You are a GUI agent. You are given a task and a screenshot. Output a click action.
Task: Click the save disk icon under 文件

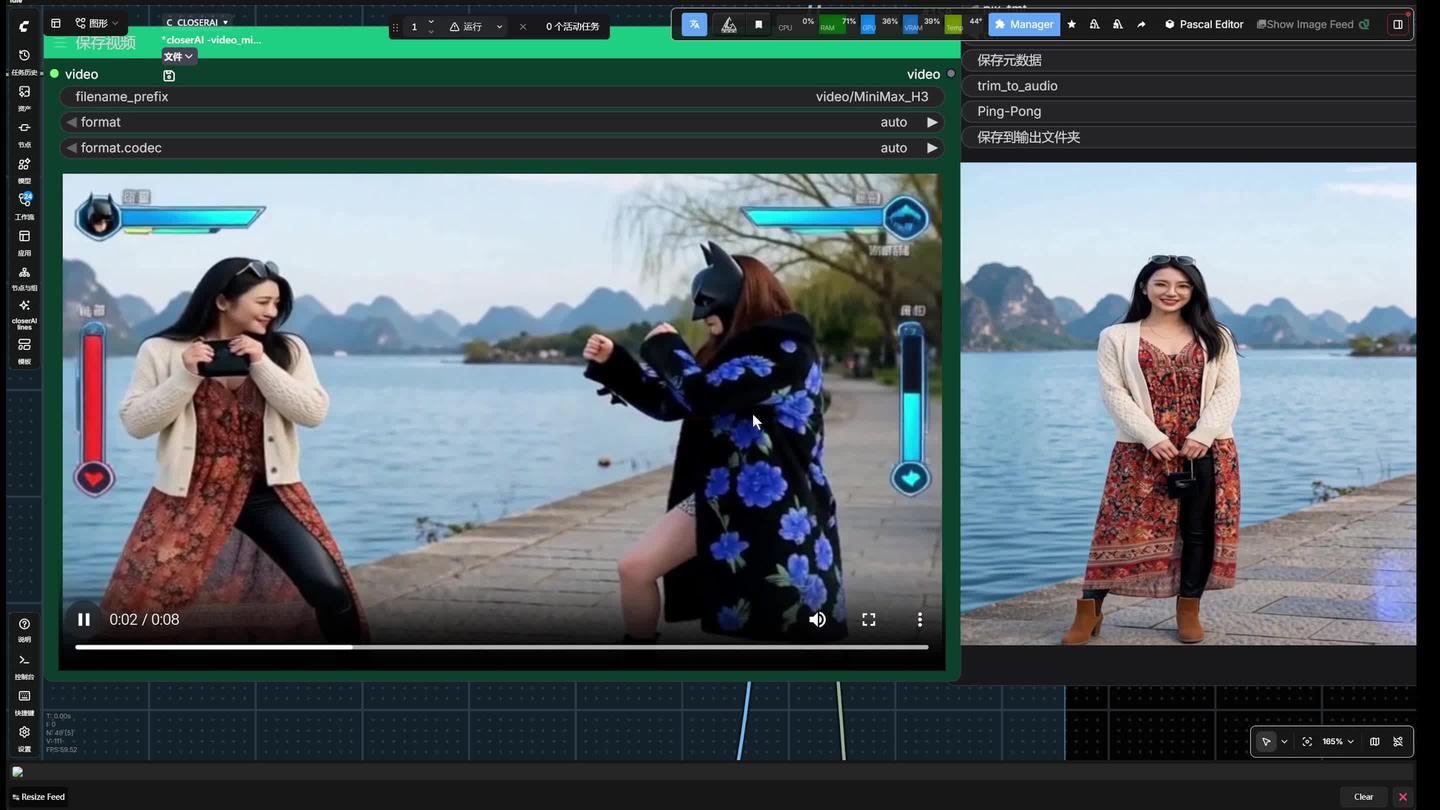tap(169, 75)
